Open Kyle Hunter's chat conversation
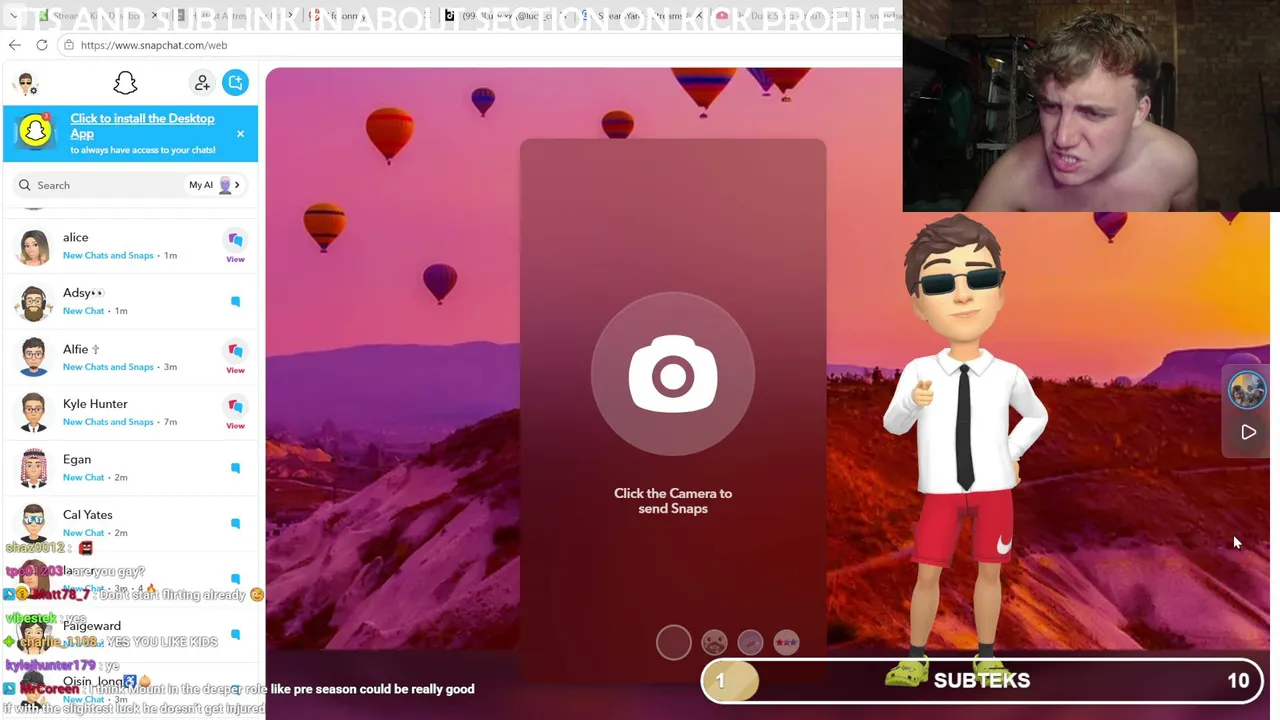Viewport: 1280px width, 720px height. [x=130, y=412]
